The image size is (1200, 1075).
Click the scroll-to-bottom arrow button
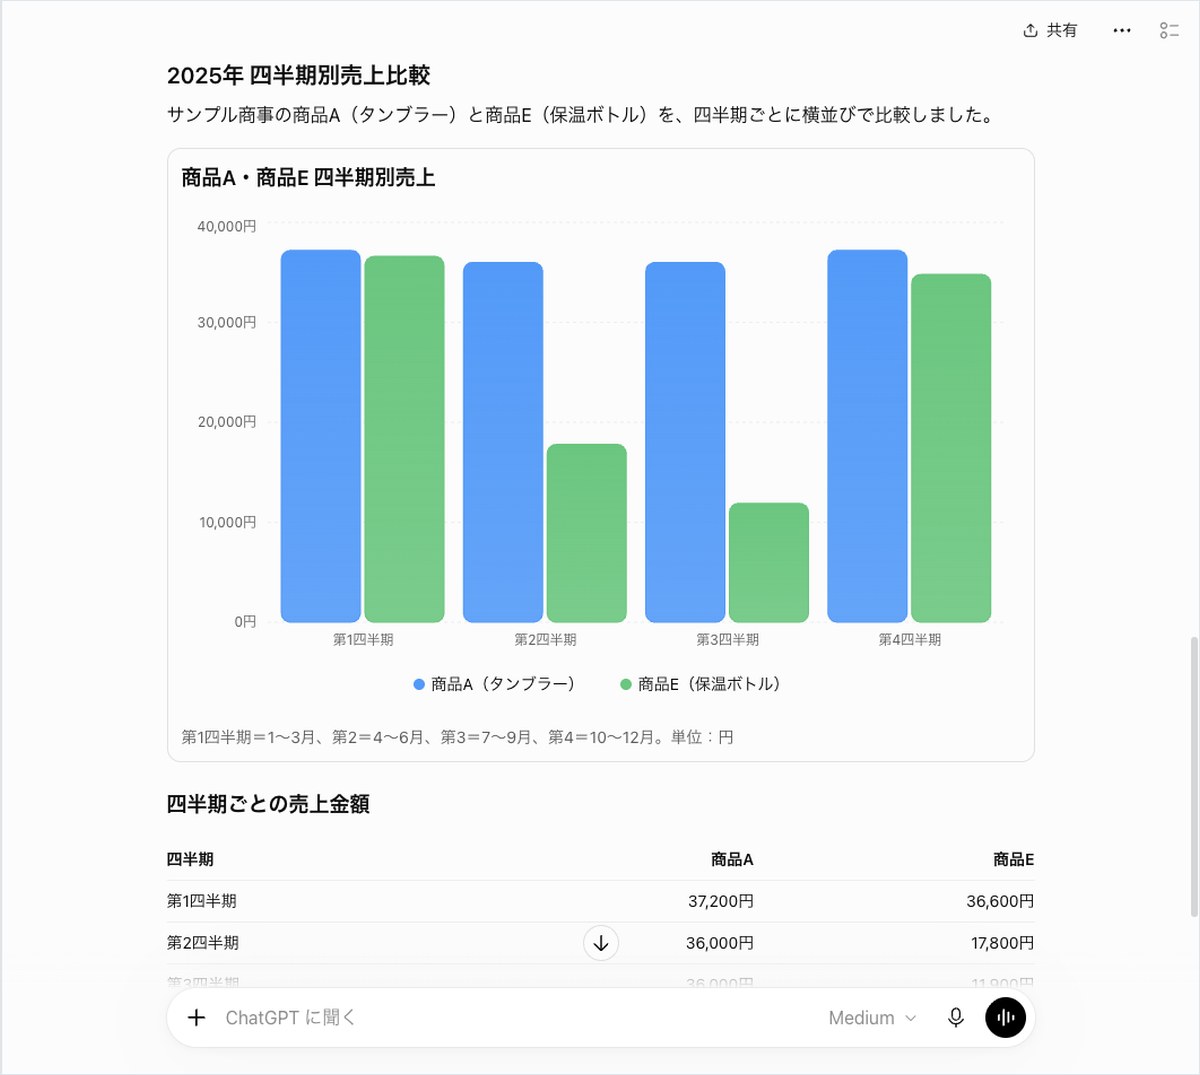click(601, 943)
